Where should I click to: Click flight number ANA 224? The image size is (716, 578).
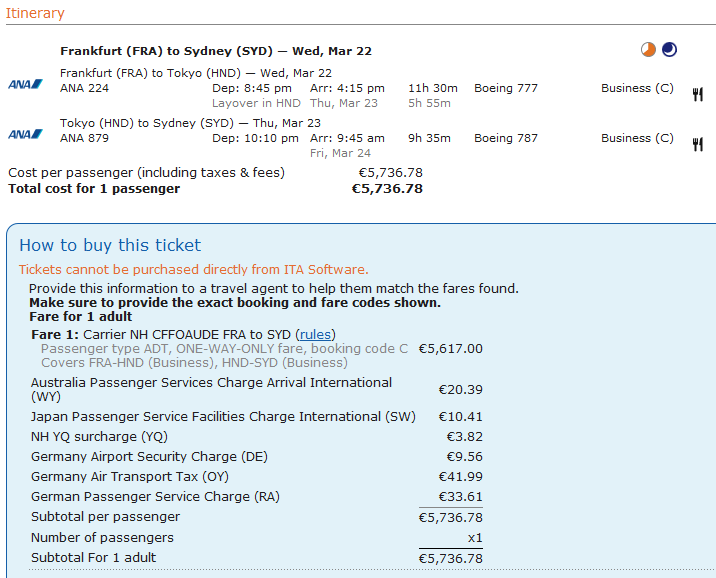(84, 88)
